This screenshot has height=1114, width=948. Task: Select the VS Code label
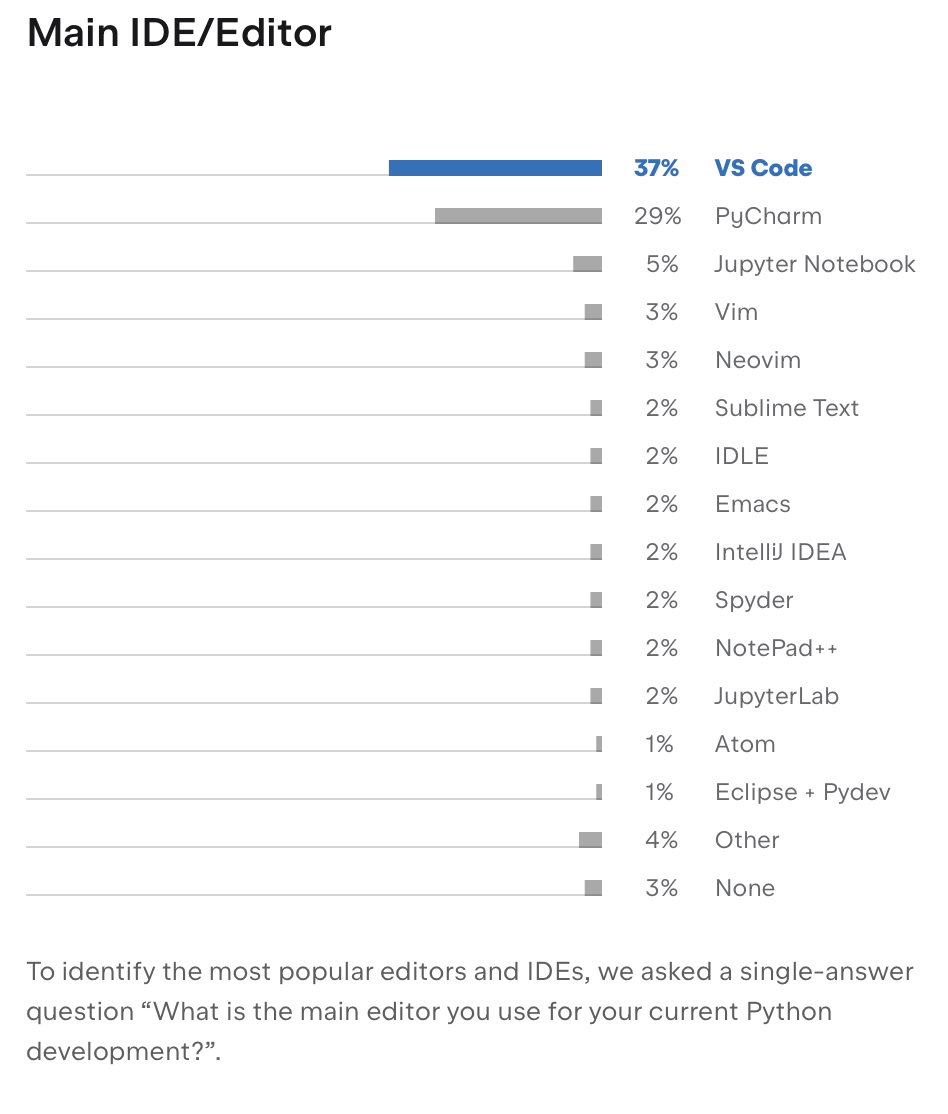coord(763,168)
